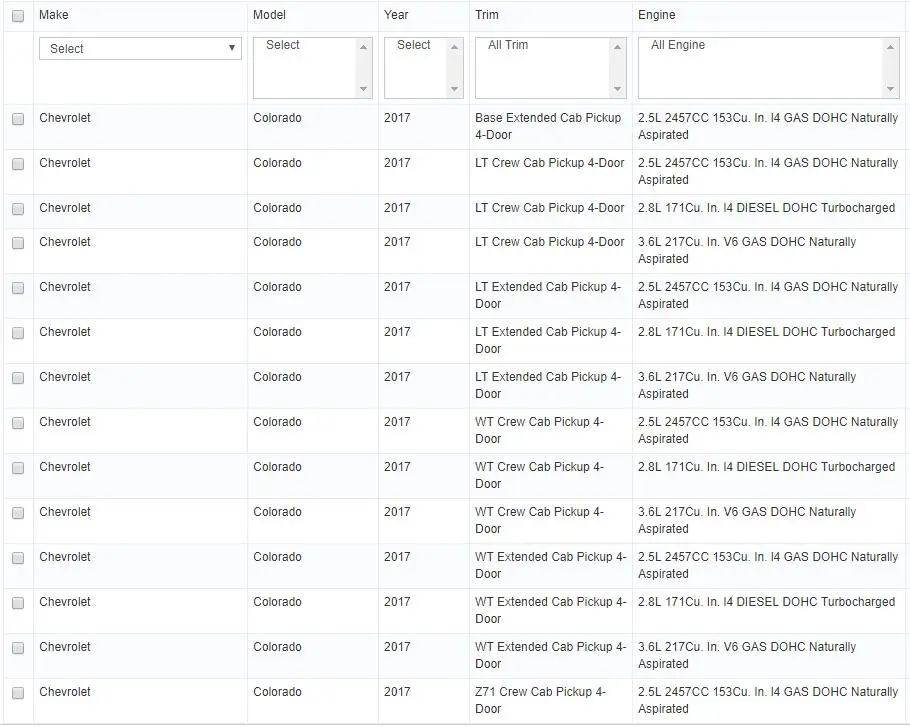Check WT Extended Cab 2.5L row checkbox
The image size is (910, 727).
click(18, 558)
